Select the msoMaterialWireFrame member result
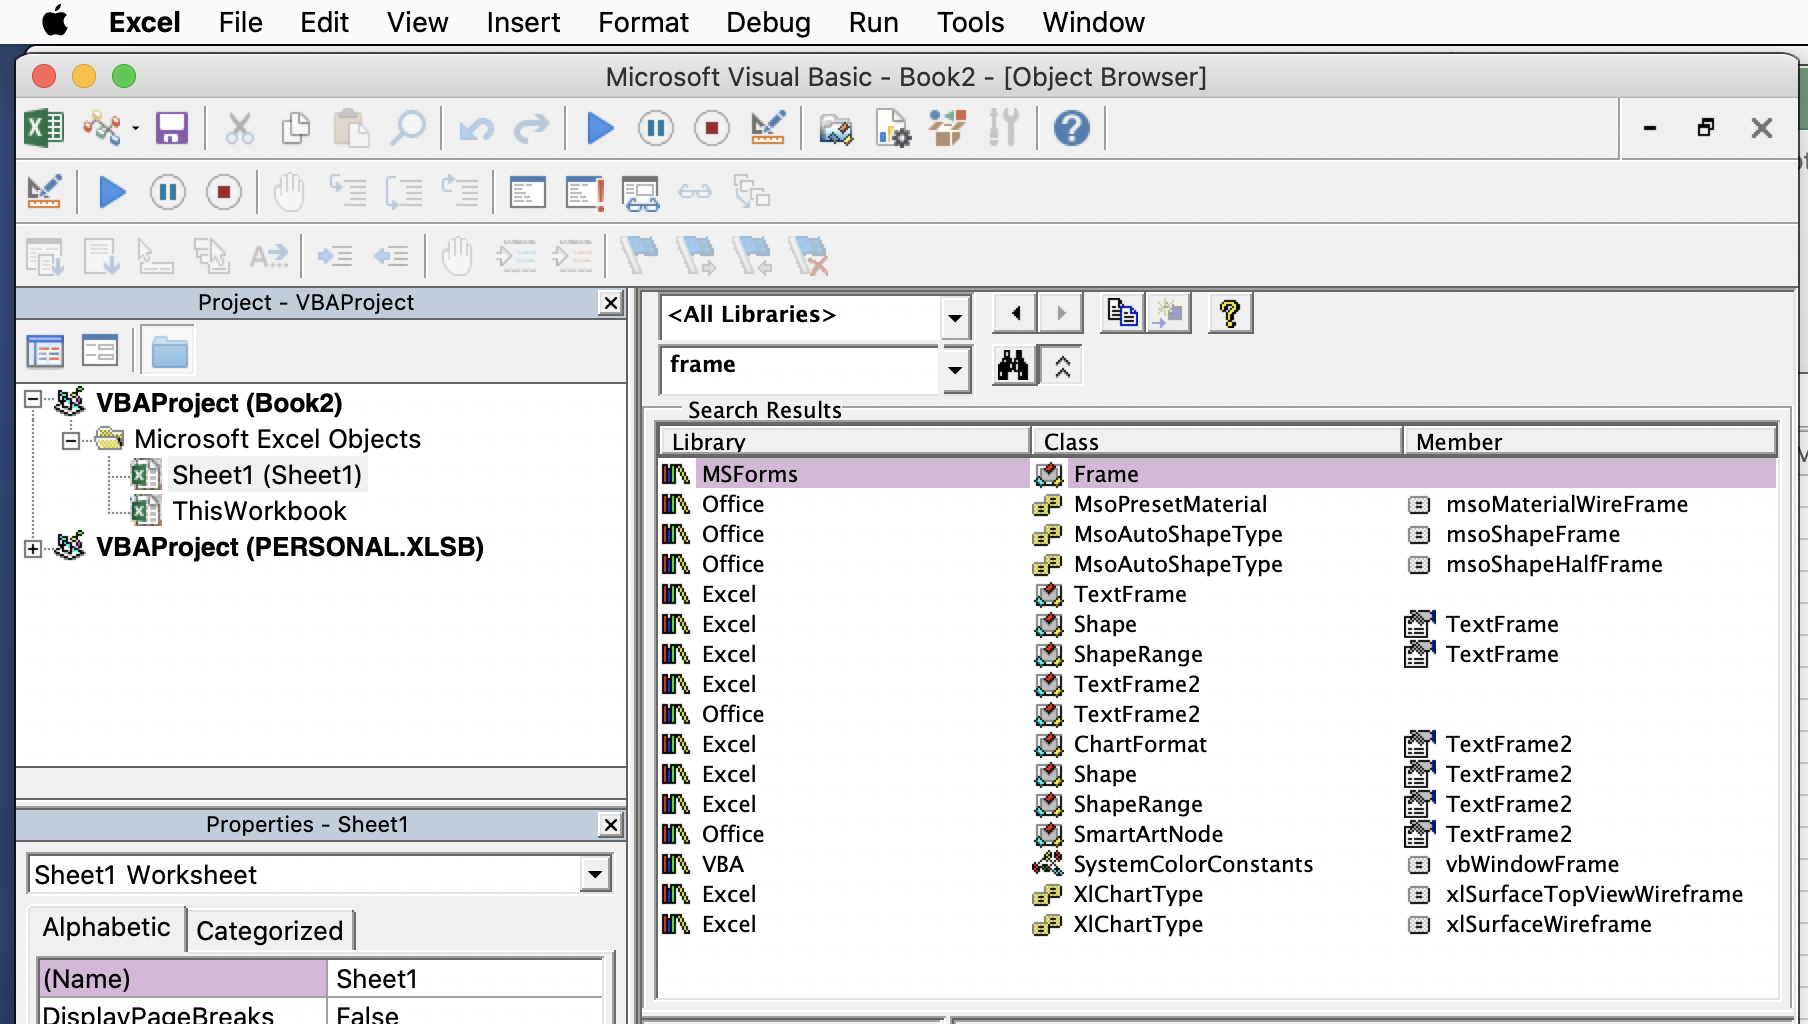This screenshot has width=1808, height=1024. click(1567, 504)
